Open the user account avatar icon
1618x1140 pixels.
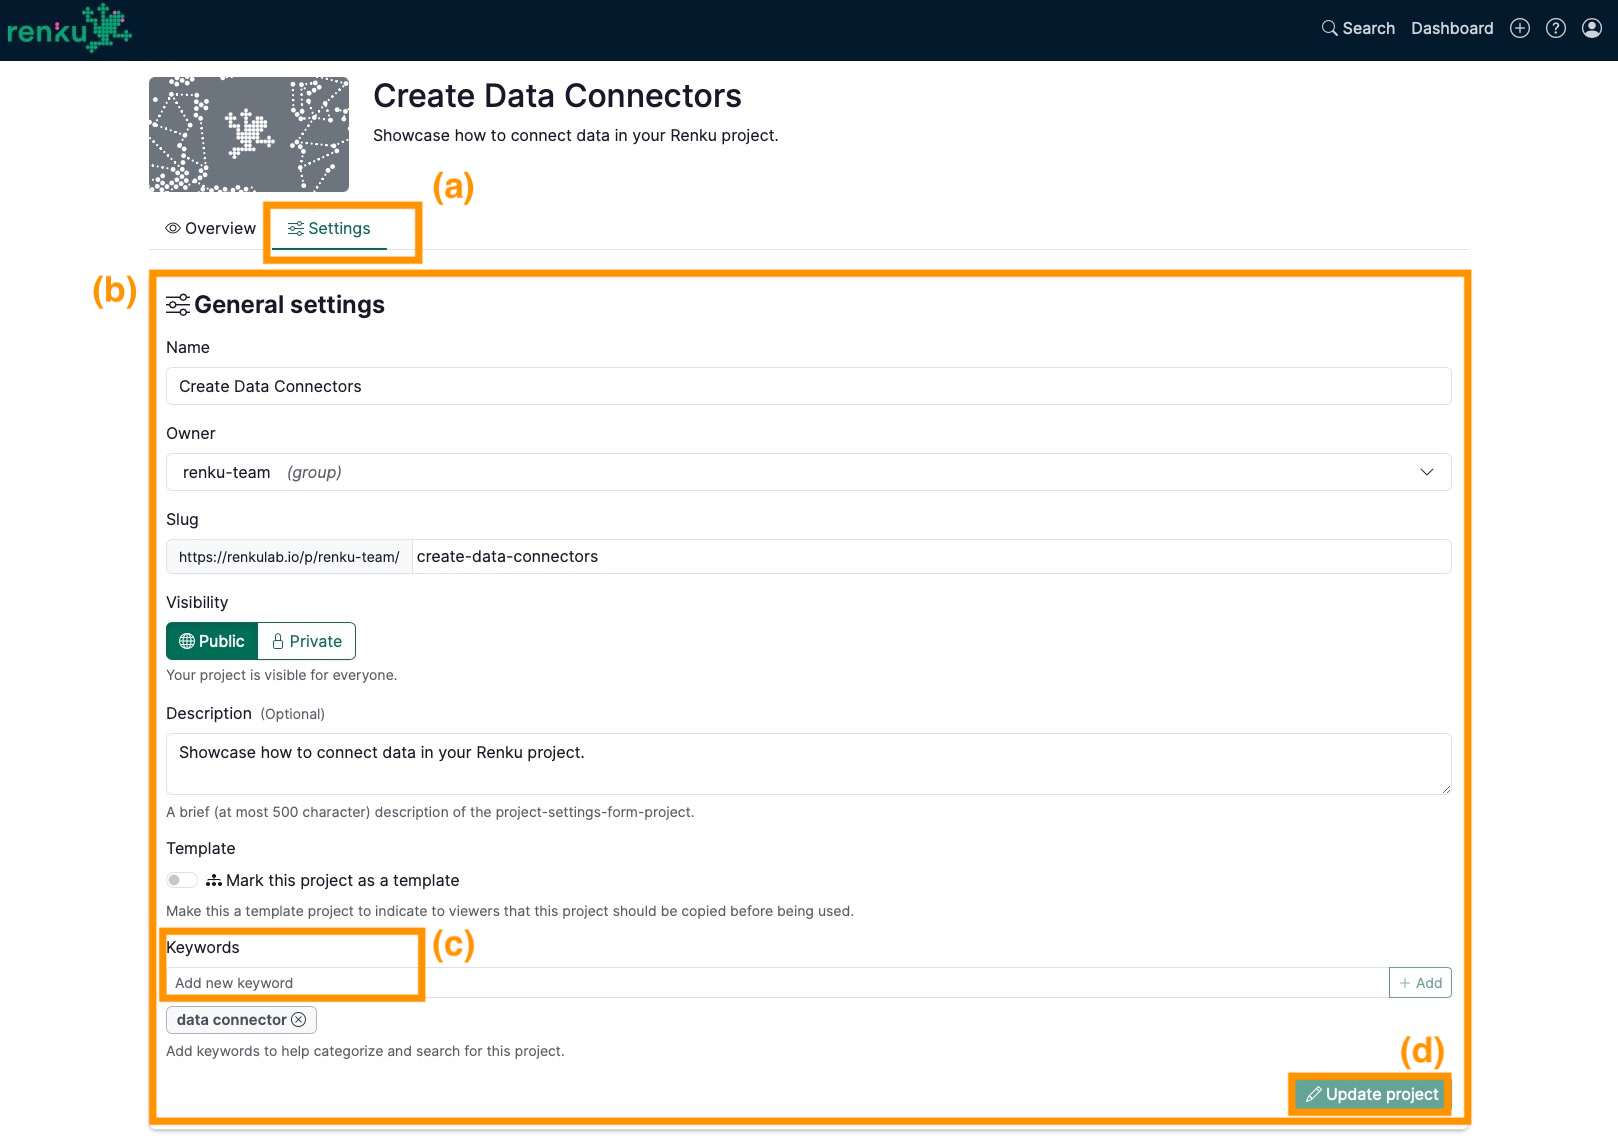pos(1592,28)
